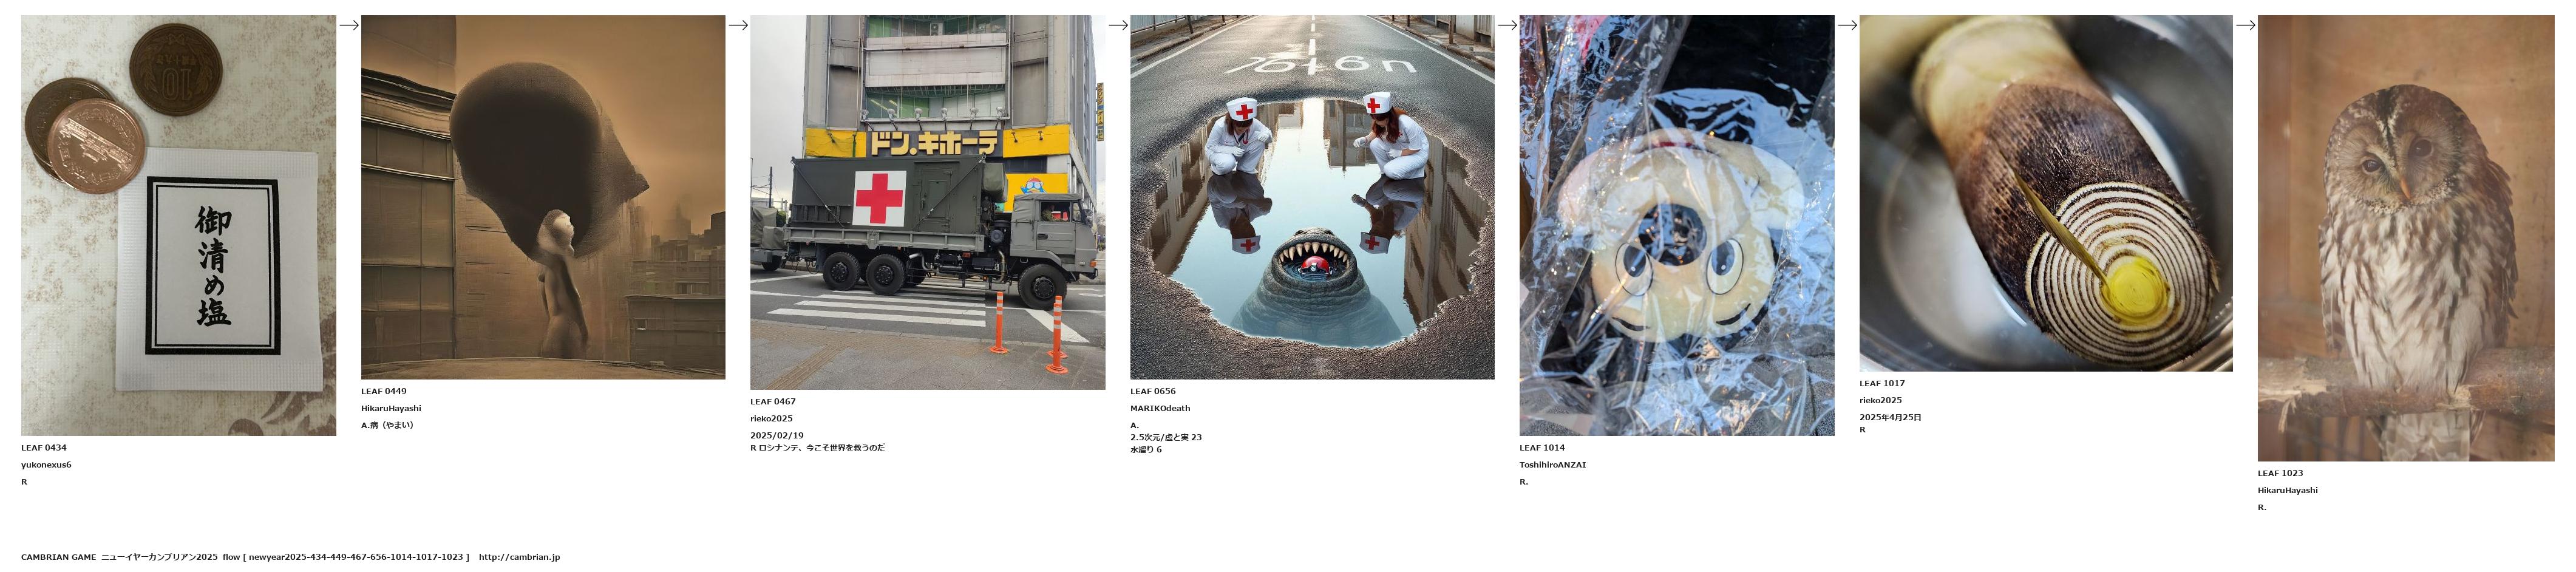
Task: Open the http://cambrian.jp link
Action: [519, 557]
